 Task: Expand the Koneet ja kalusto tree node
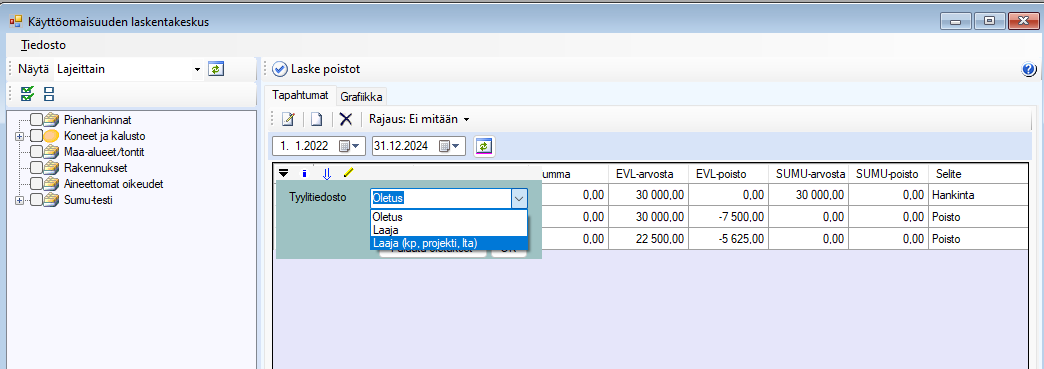click(19, 136)
